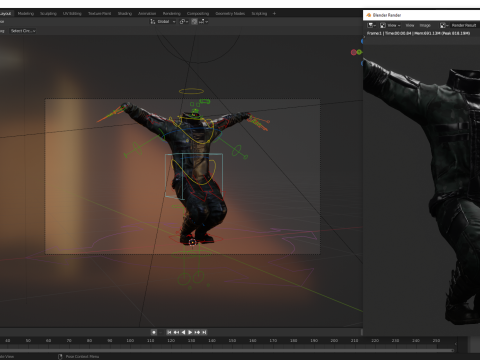Switch to the UV Editing workspace tab
480x360 pixels.
click(x=72, y=14)
